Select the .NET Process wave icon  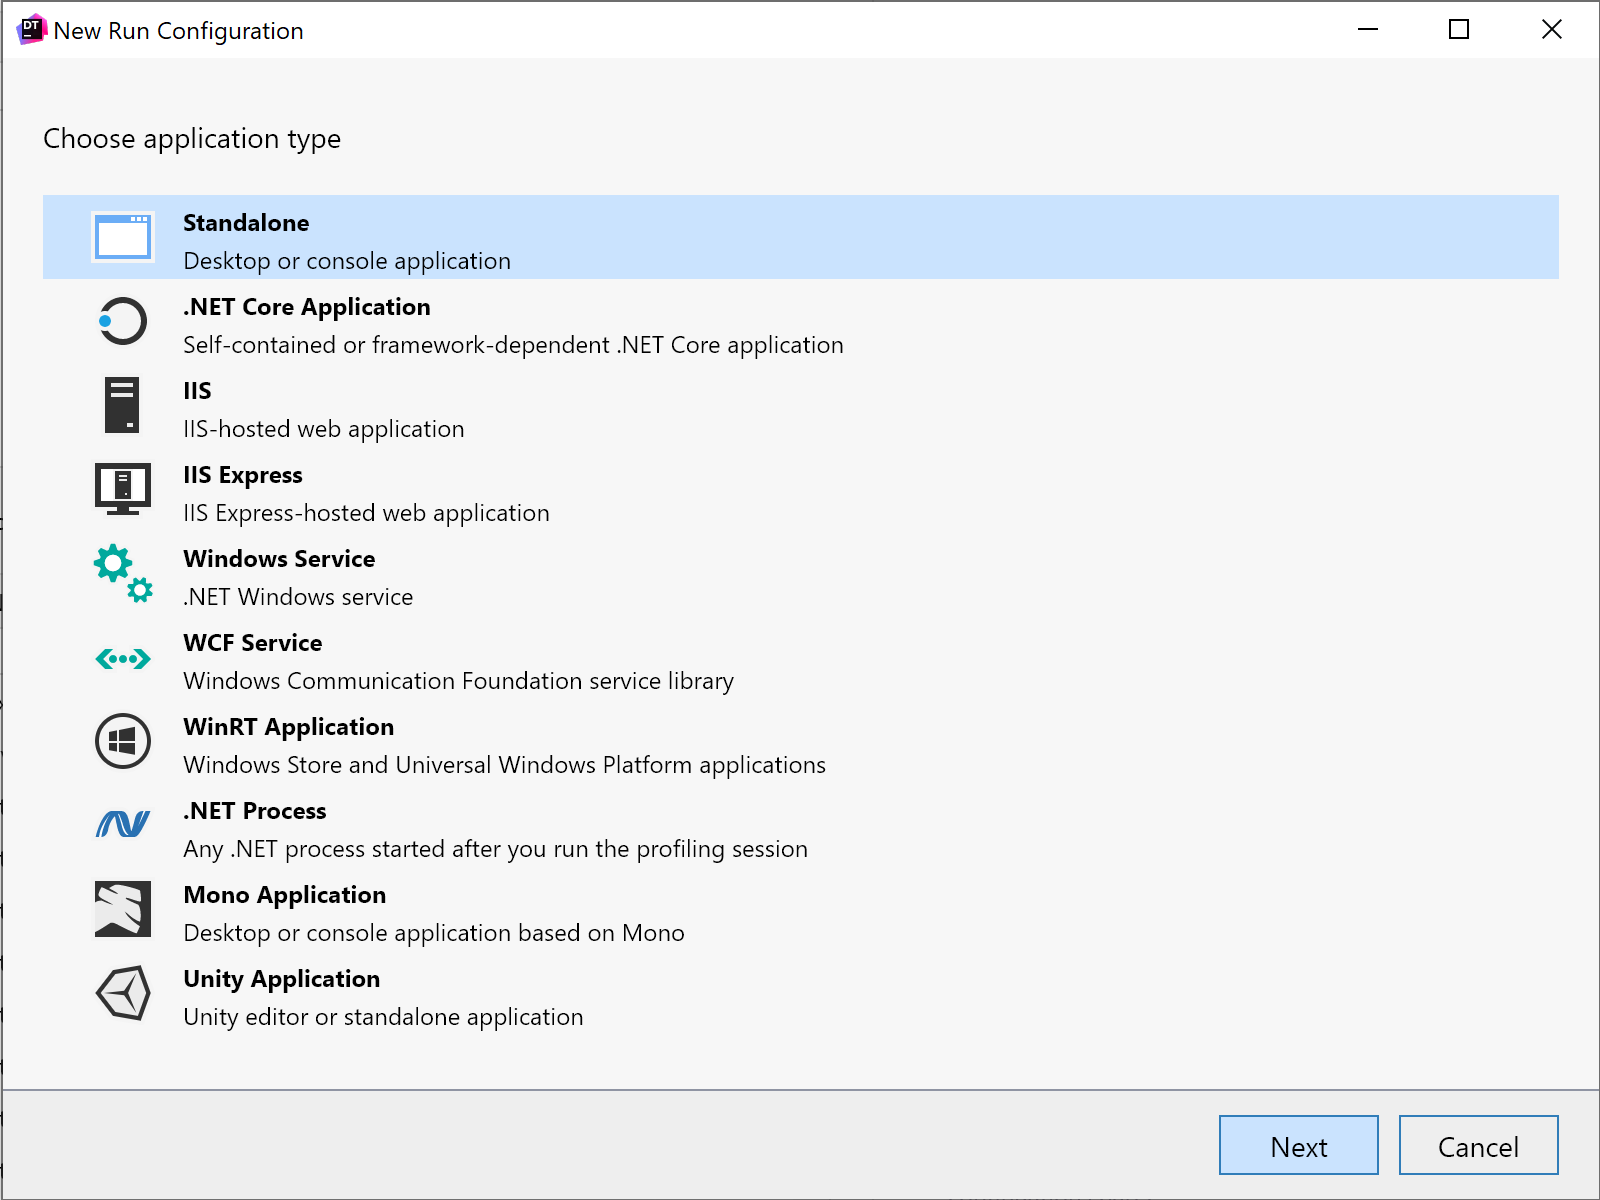pyautogui.click(x=123, y=824)
